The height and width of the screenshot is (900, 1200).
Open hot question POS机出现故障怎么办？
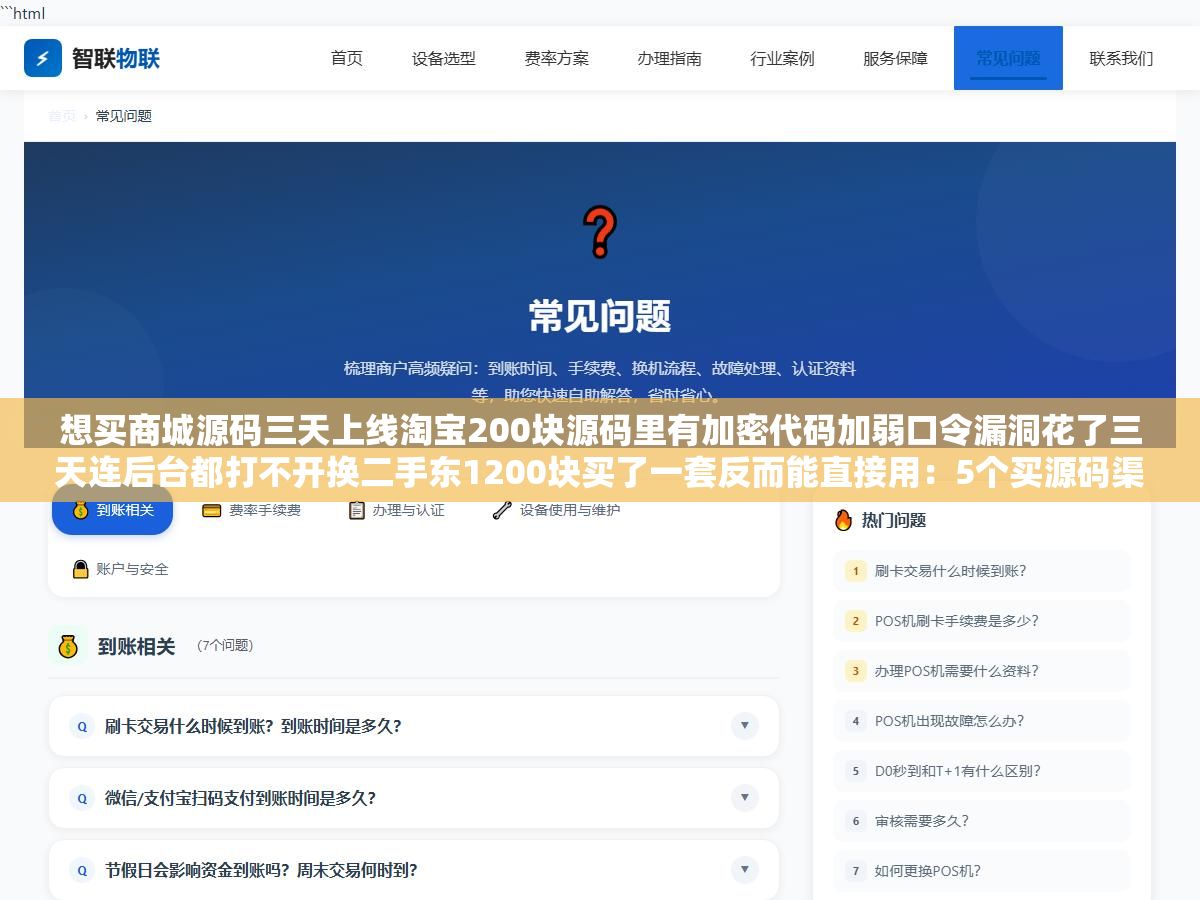pyautogui.click(x=982, y=721)
